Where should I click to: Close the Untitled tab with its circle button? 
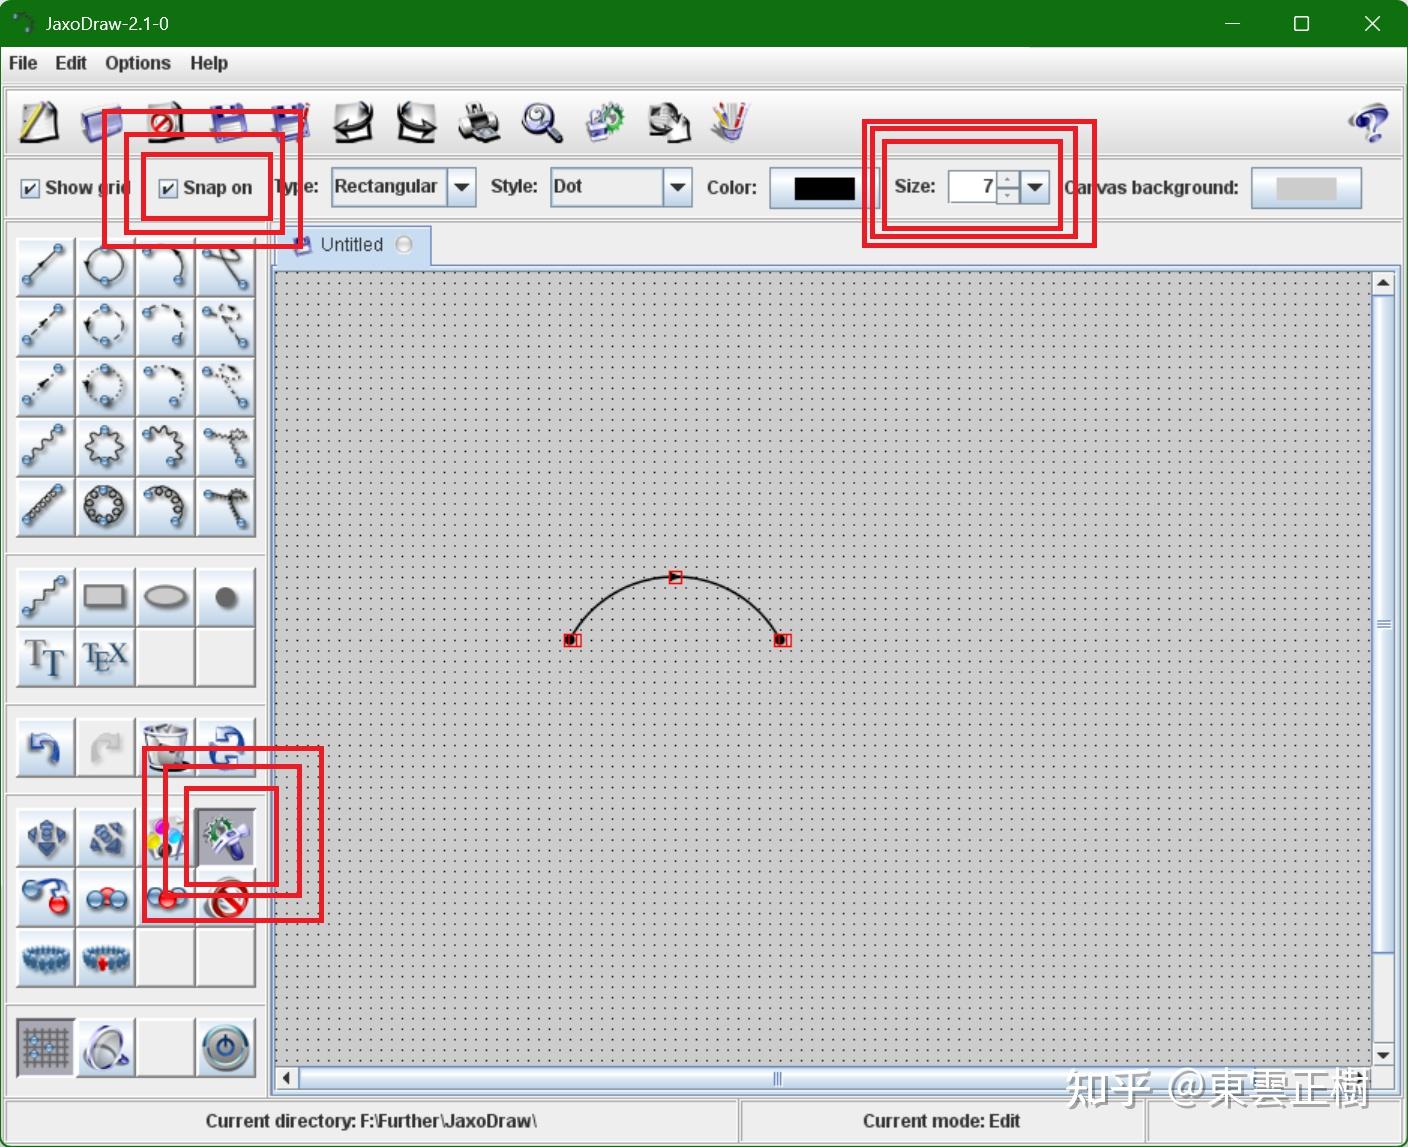(x=404, y=245)
